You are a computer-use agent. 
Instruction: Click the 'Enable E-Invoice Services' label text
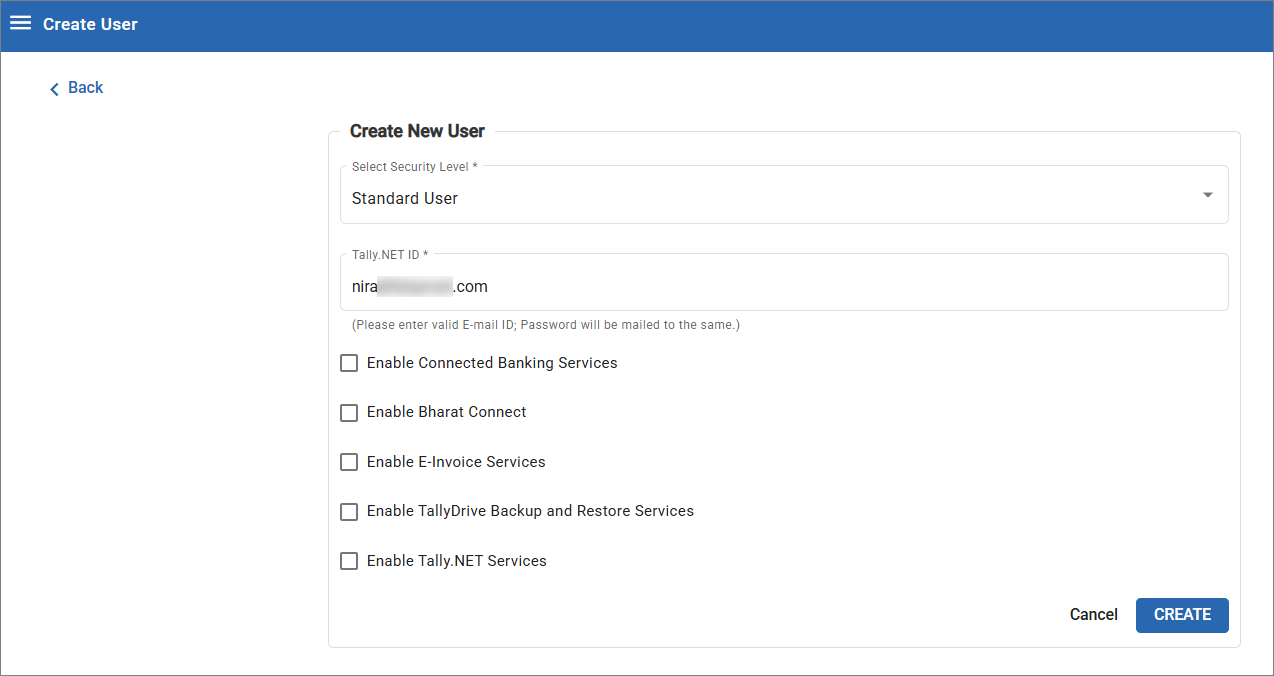point(456,462)
